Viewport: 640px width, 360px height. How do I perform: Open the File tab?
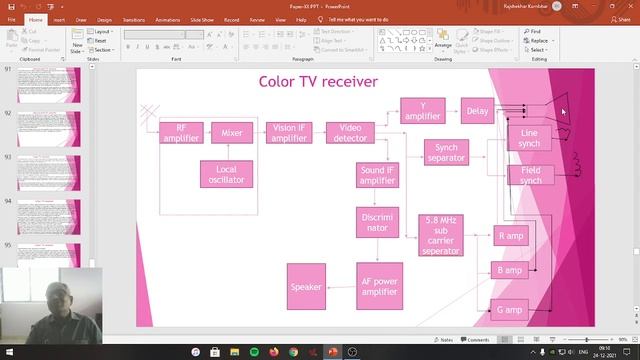click(11, 20)
